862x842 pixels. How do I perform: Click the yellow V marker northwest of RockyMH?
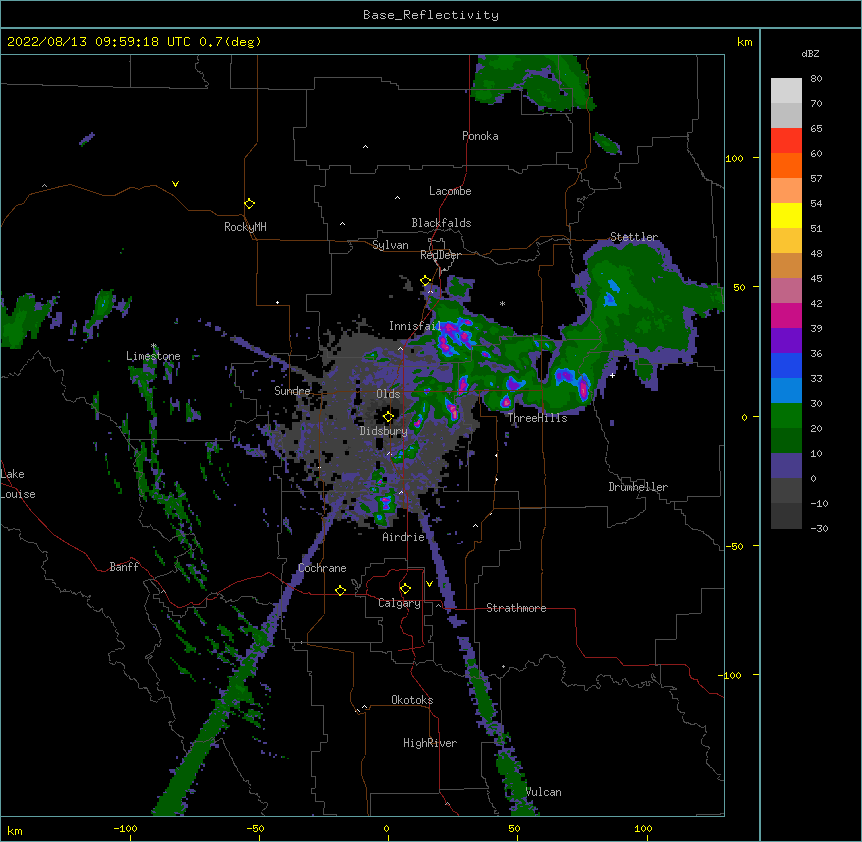(x=175, y=184)
